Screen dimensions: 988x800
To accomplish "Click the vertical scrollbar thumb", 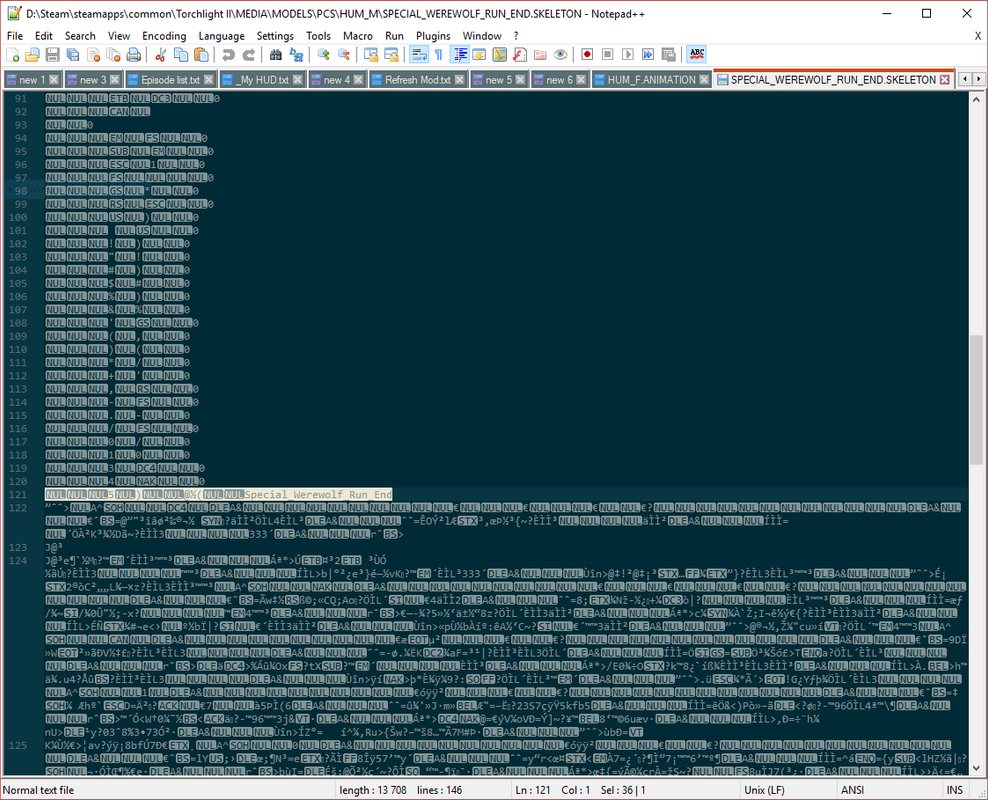I will pos(976,399).
